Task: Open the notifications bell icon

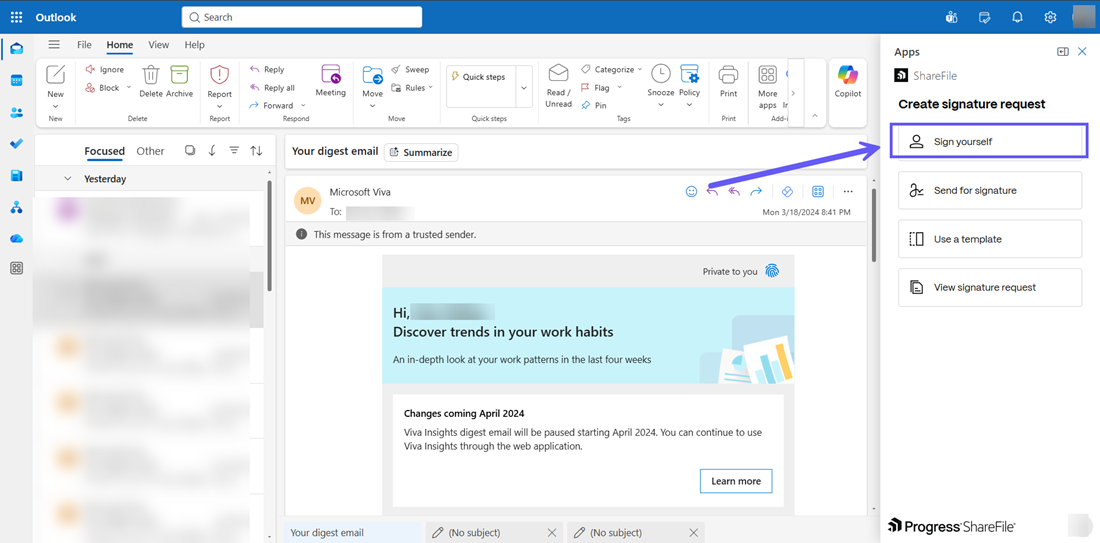Action: (1017, 17)
